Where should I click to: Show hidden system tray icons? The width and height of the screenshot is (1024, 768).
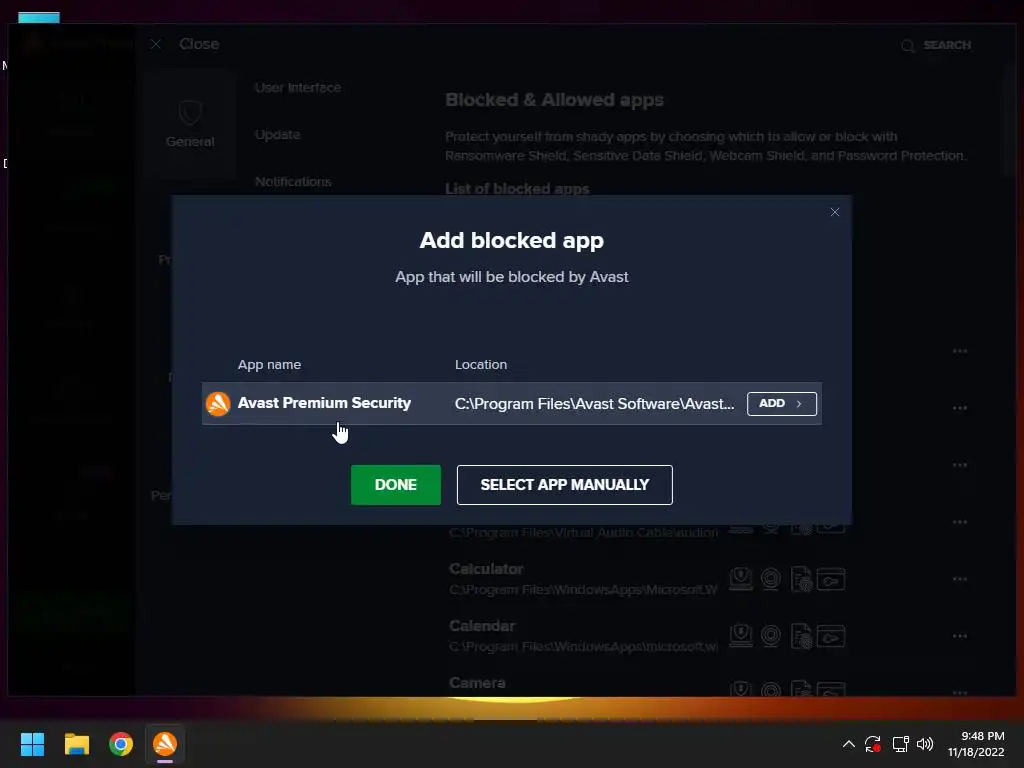[848, 744]
